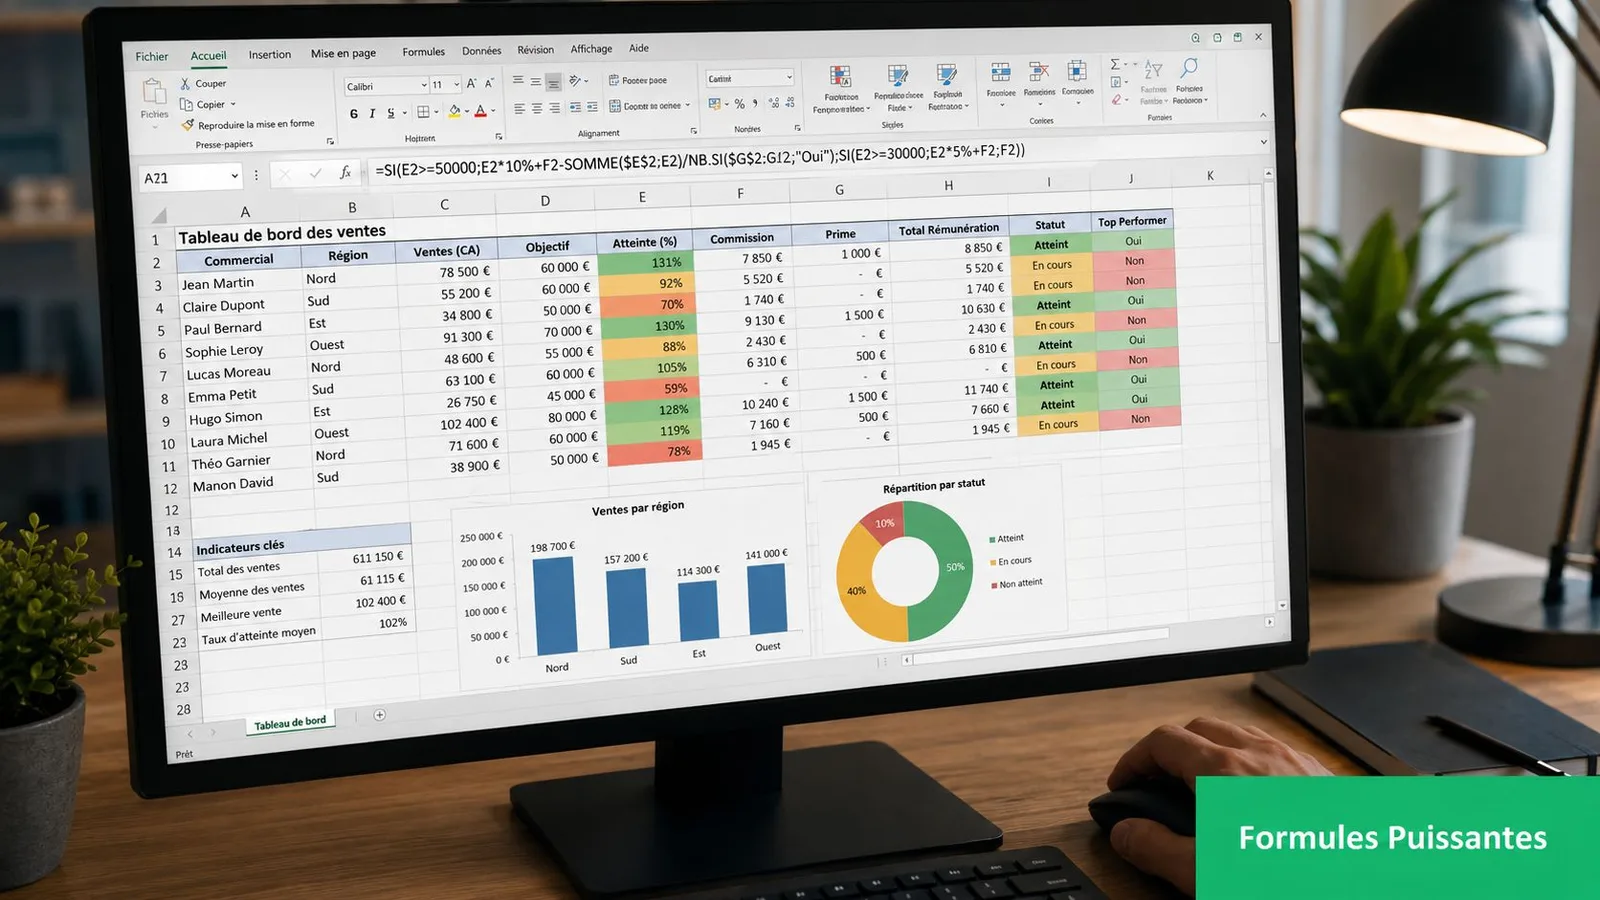Click the fill color bucket swatch

455,111
